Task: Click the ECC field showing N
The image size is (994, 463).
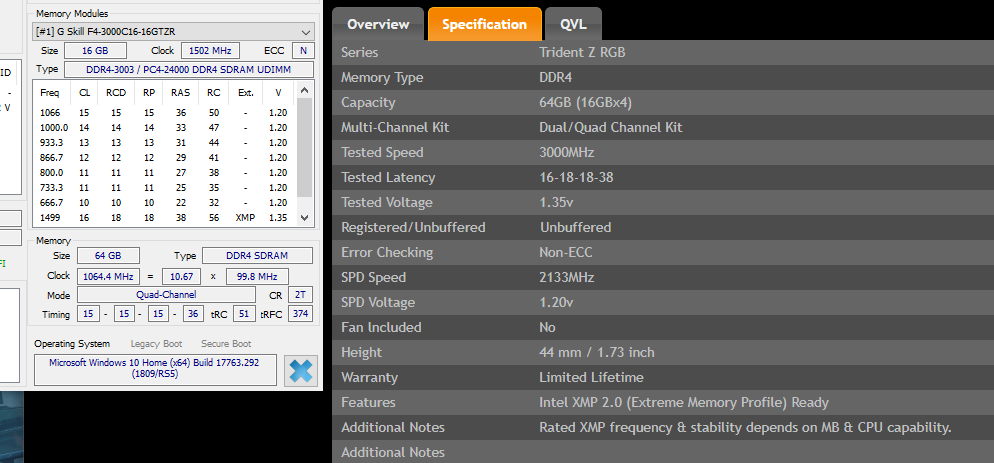Action: [303, 51]
